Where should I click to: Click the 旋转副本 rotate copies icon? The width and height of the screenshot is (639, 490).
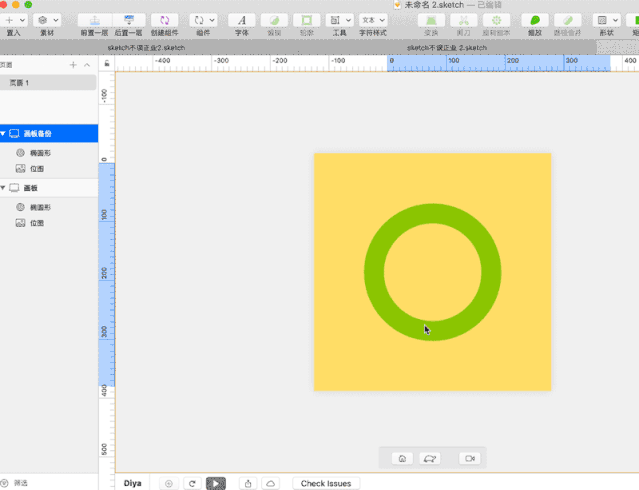coord(496,20)
